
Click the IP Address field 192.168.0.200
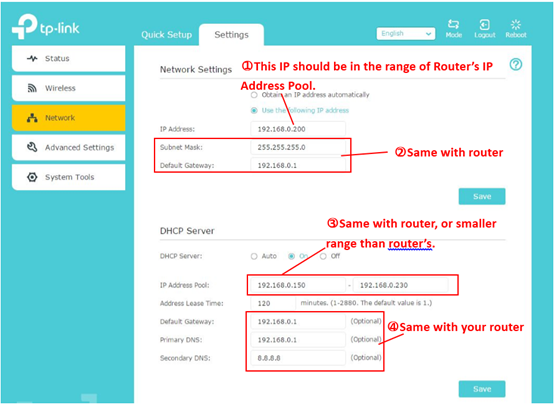pos(298,129)
